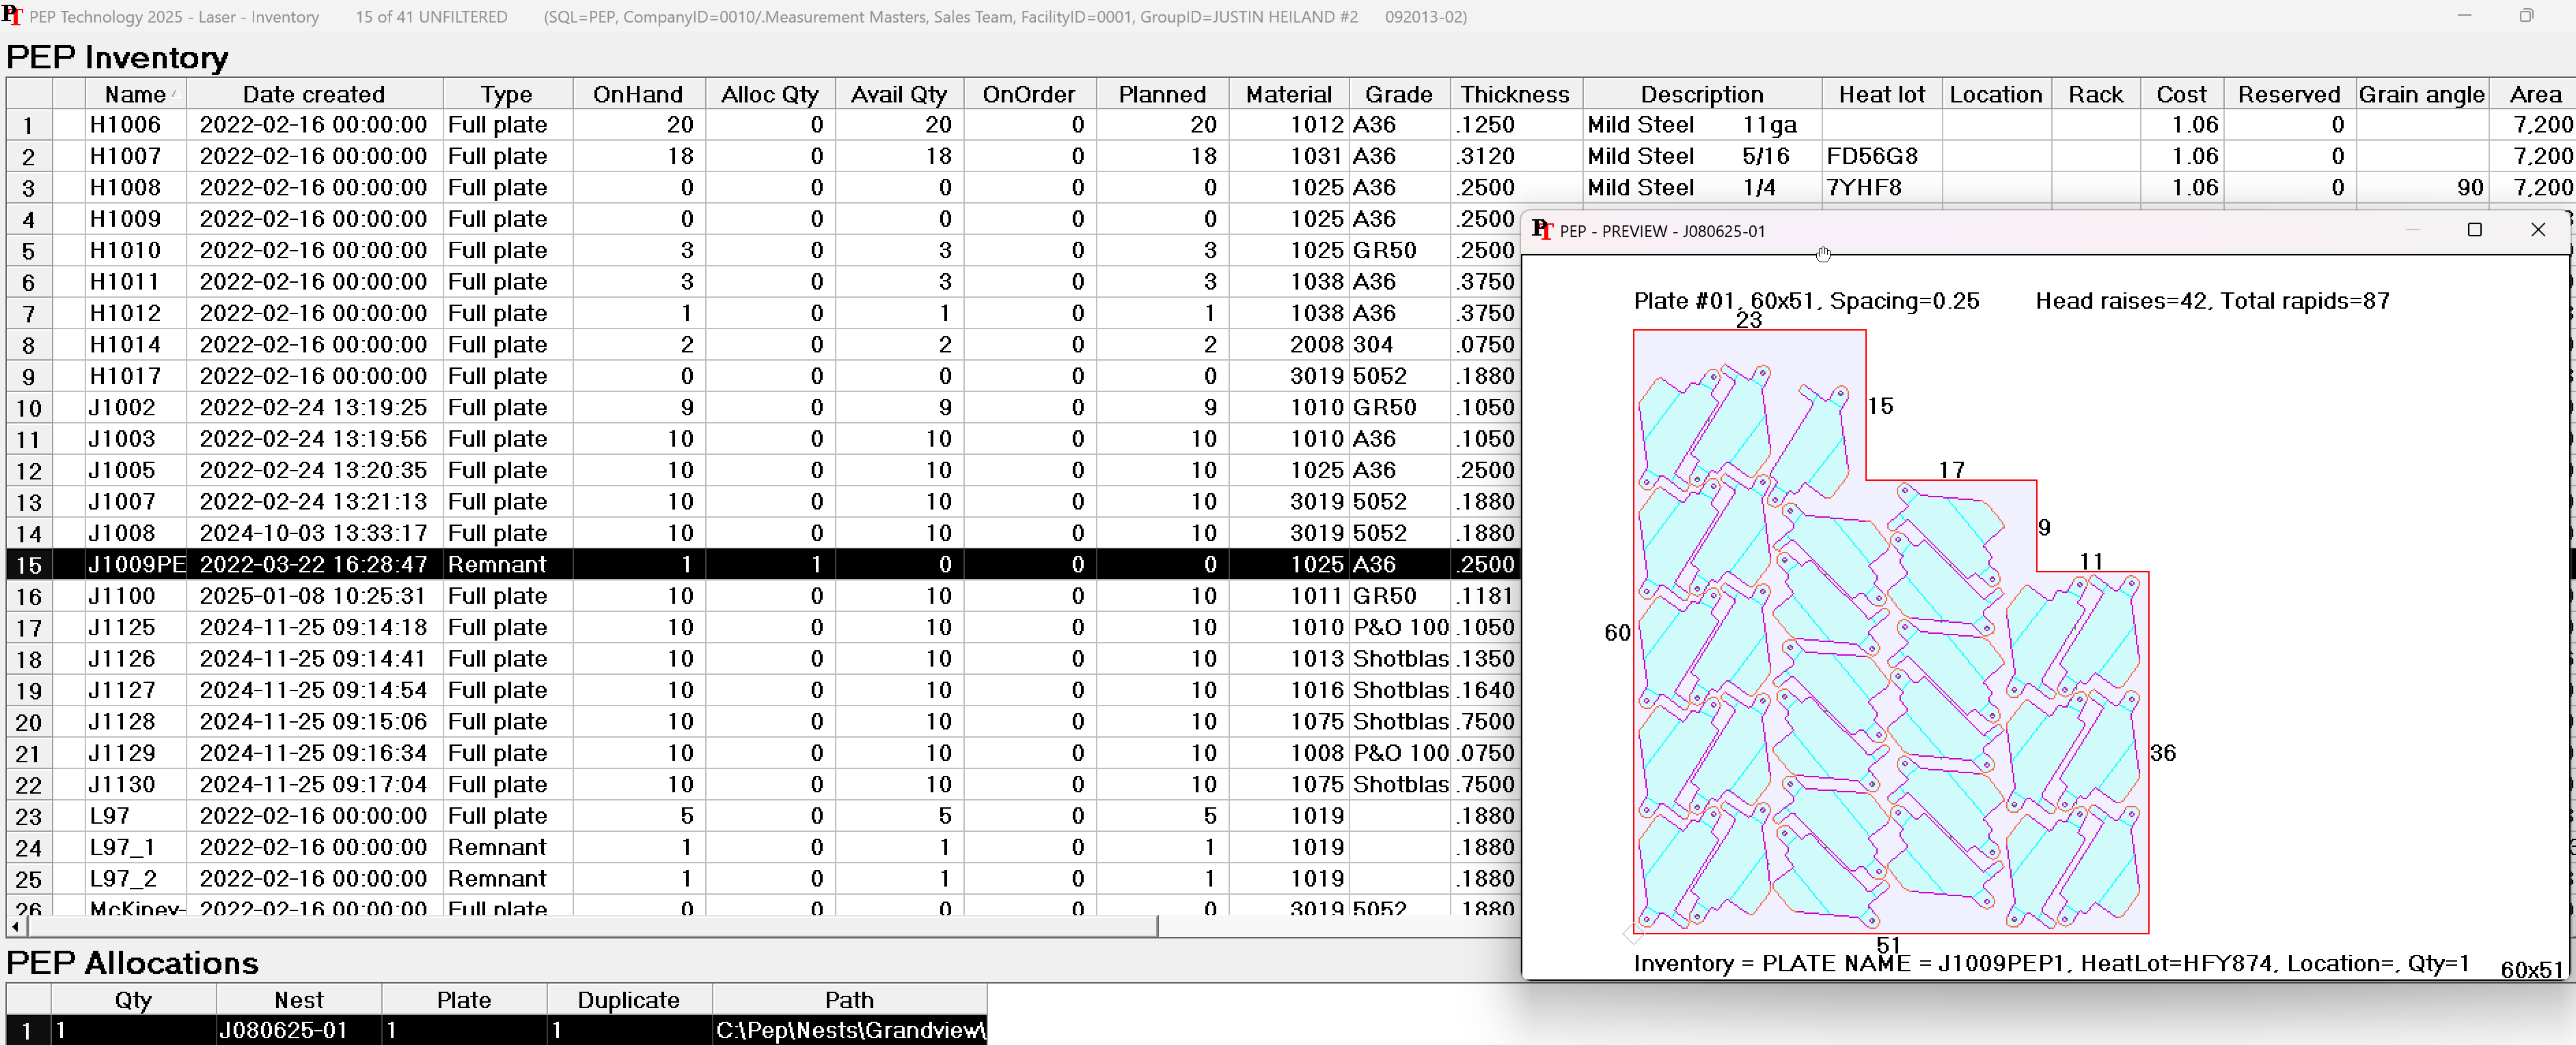The image size is (2576, 1045).
Task: Click the Nest header in PEP Allocations
Action: pyautogui.click(x=299, y=999)
